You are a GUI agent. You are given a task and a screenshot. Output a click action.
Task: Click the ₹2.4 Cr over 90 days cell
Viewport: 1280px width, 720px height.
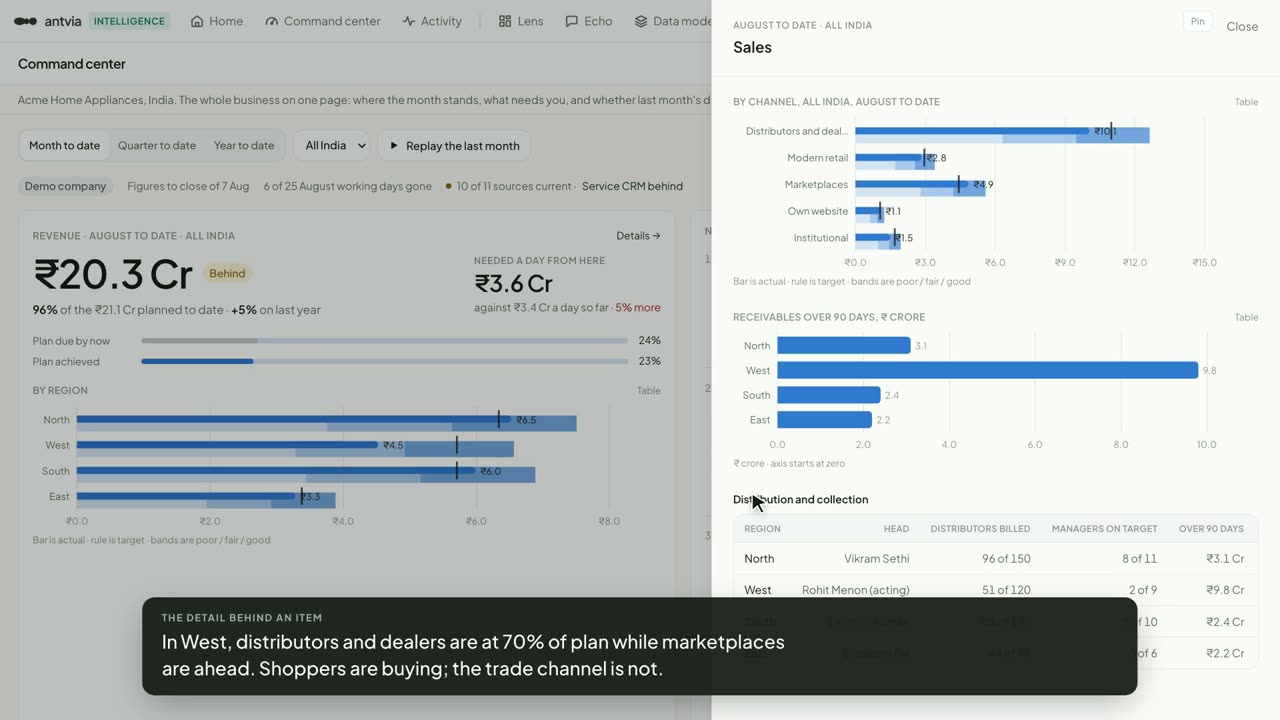click(x=1224, y=622)
